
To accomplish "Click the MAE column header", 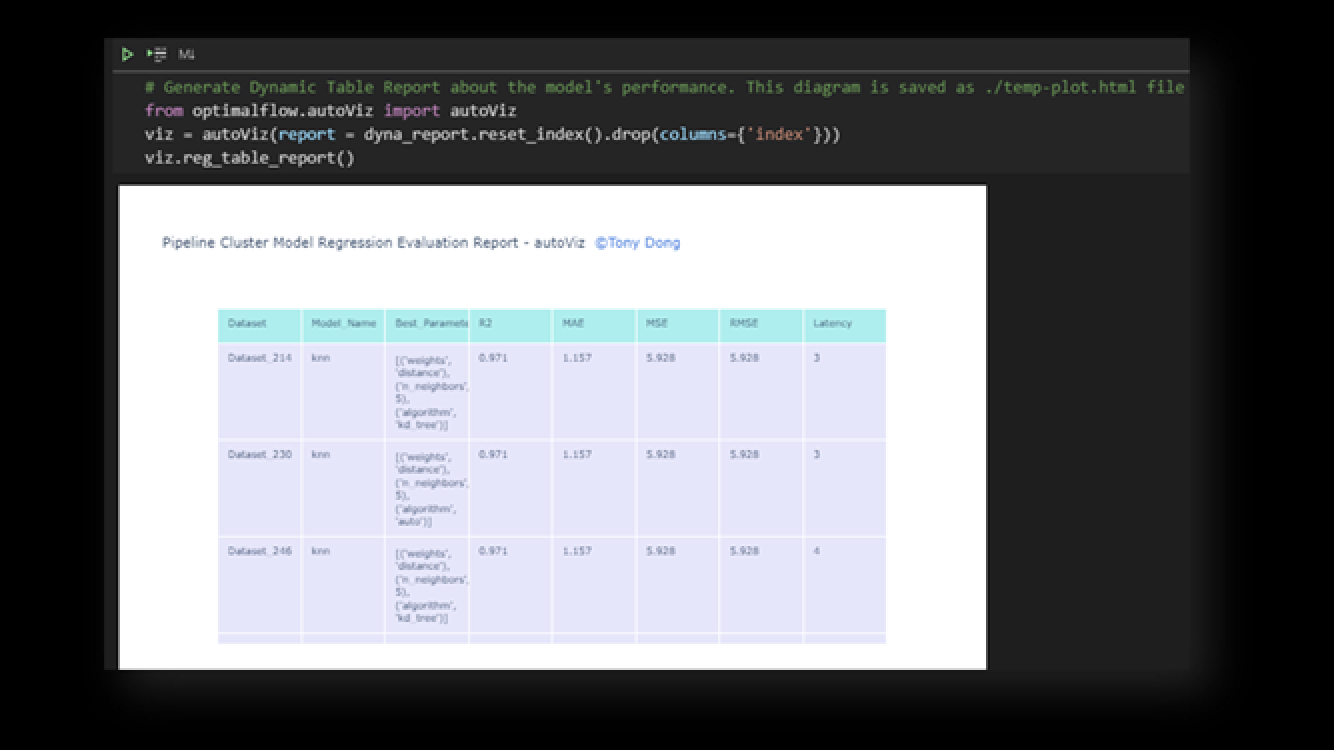I will pos(573,324).
